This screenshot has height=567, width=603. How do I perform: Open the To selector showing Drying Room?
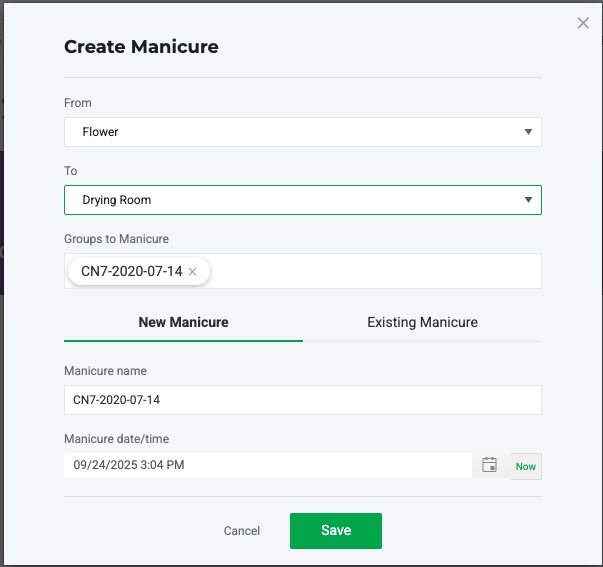[290, 200]
